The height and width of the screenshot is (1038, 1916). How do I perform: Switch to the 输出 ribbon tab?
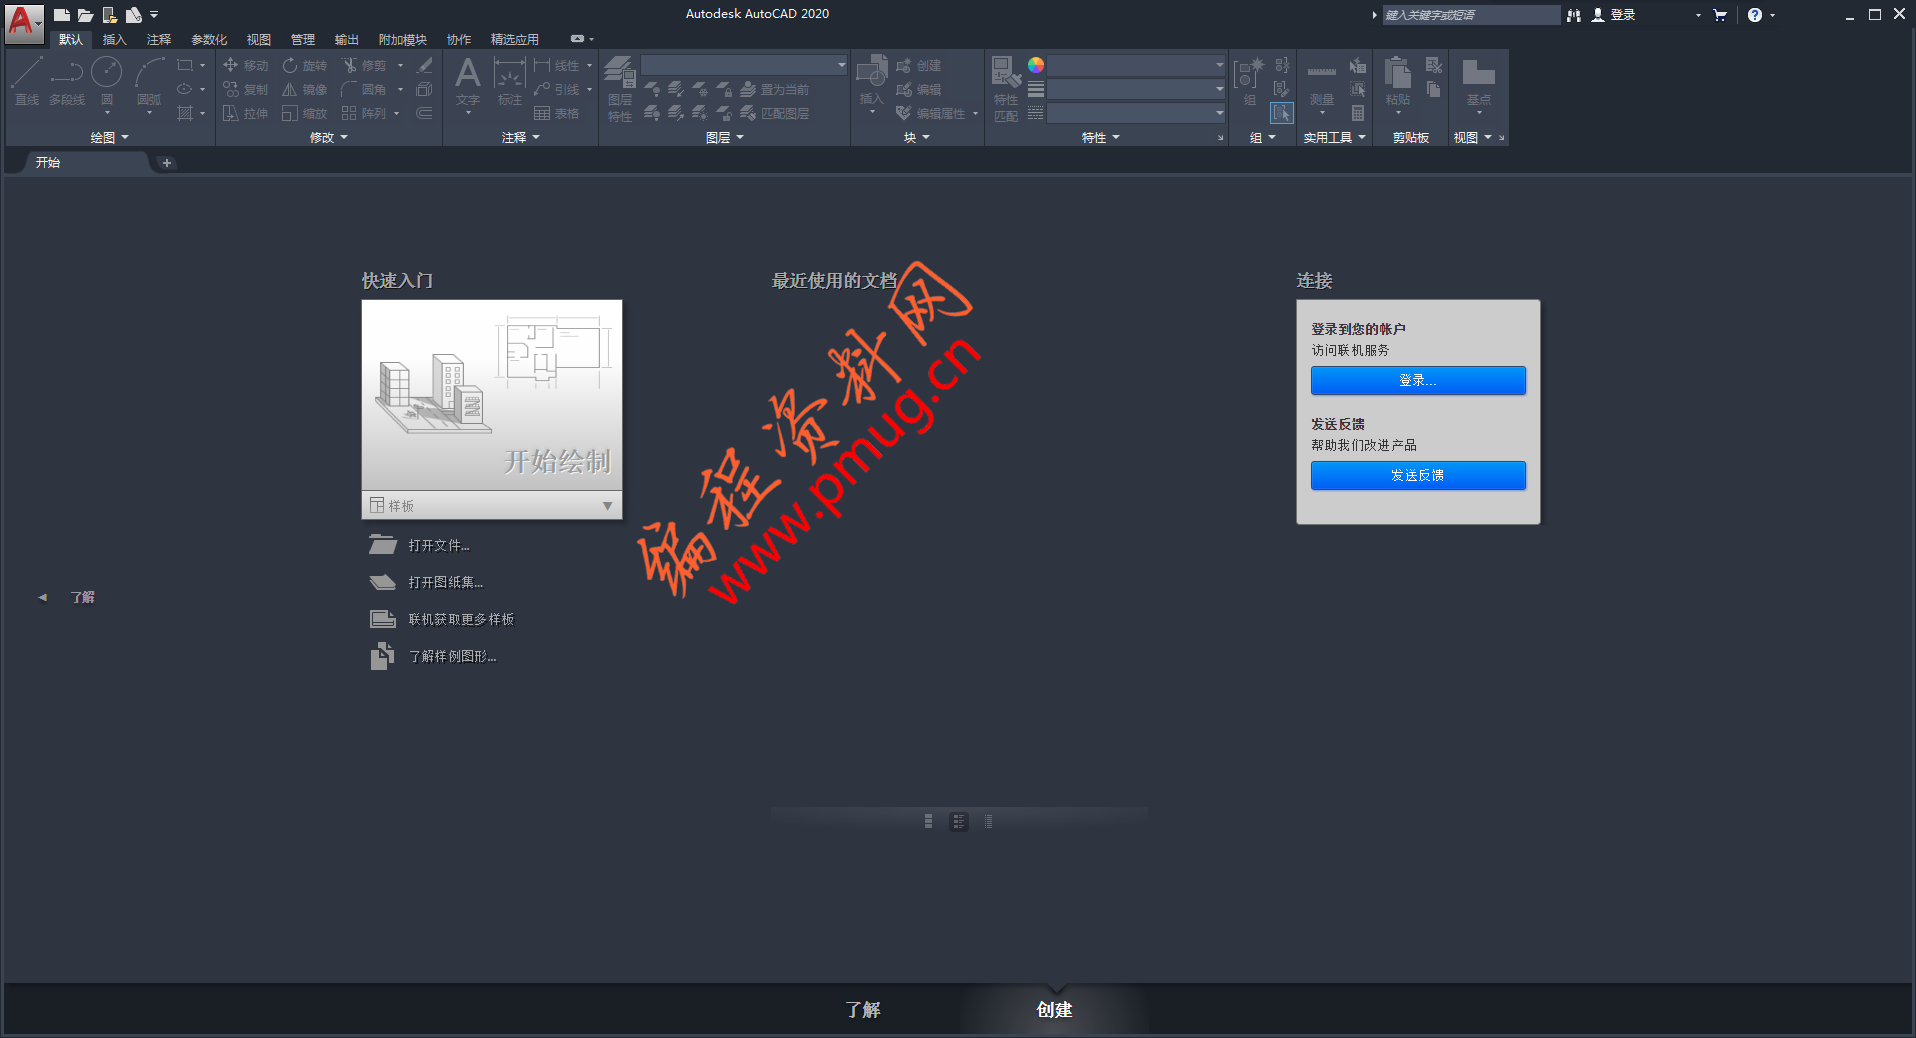pyautogui.click(x=347, y=39)
